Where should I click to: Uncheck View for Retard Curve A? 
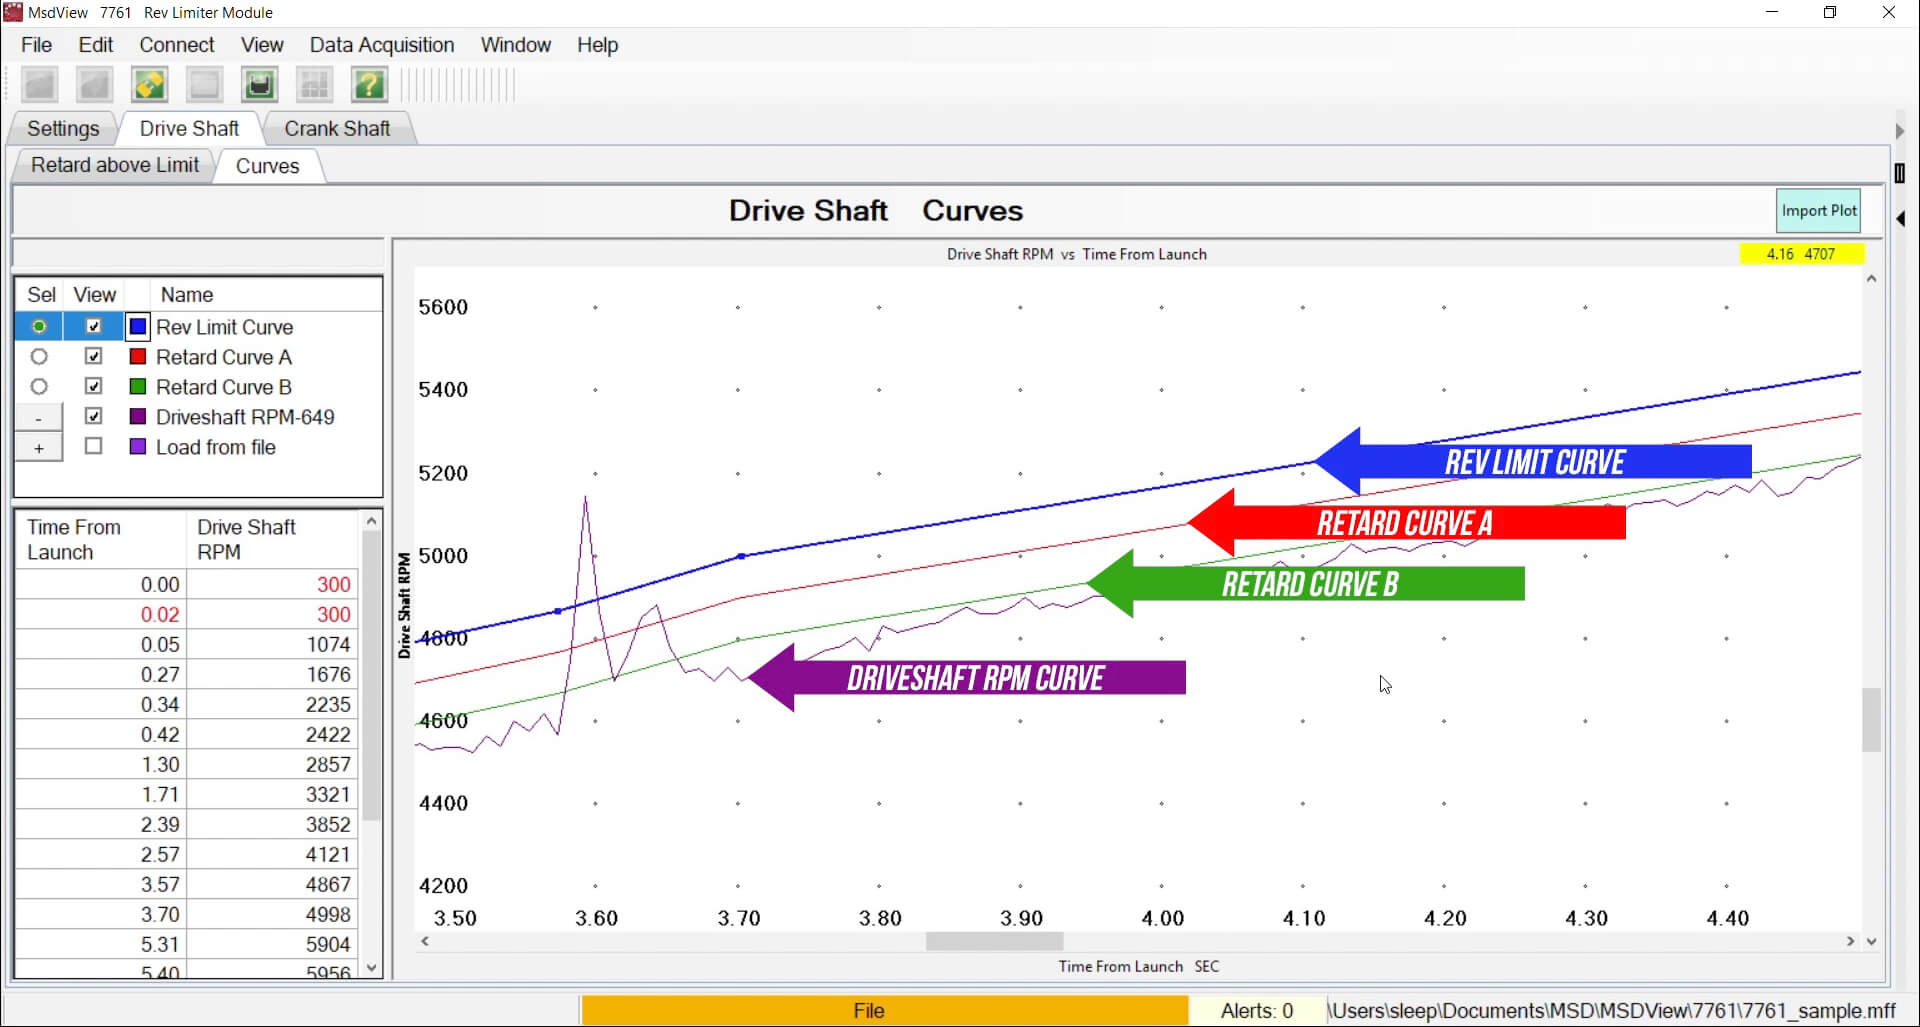(x=94, y=356)
